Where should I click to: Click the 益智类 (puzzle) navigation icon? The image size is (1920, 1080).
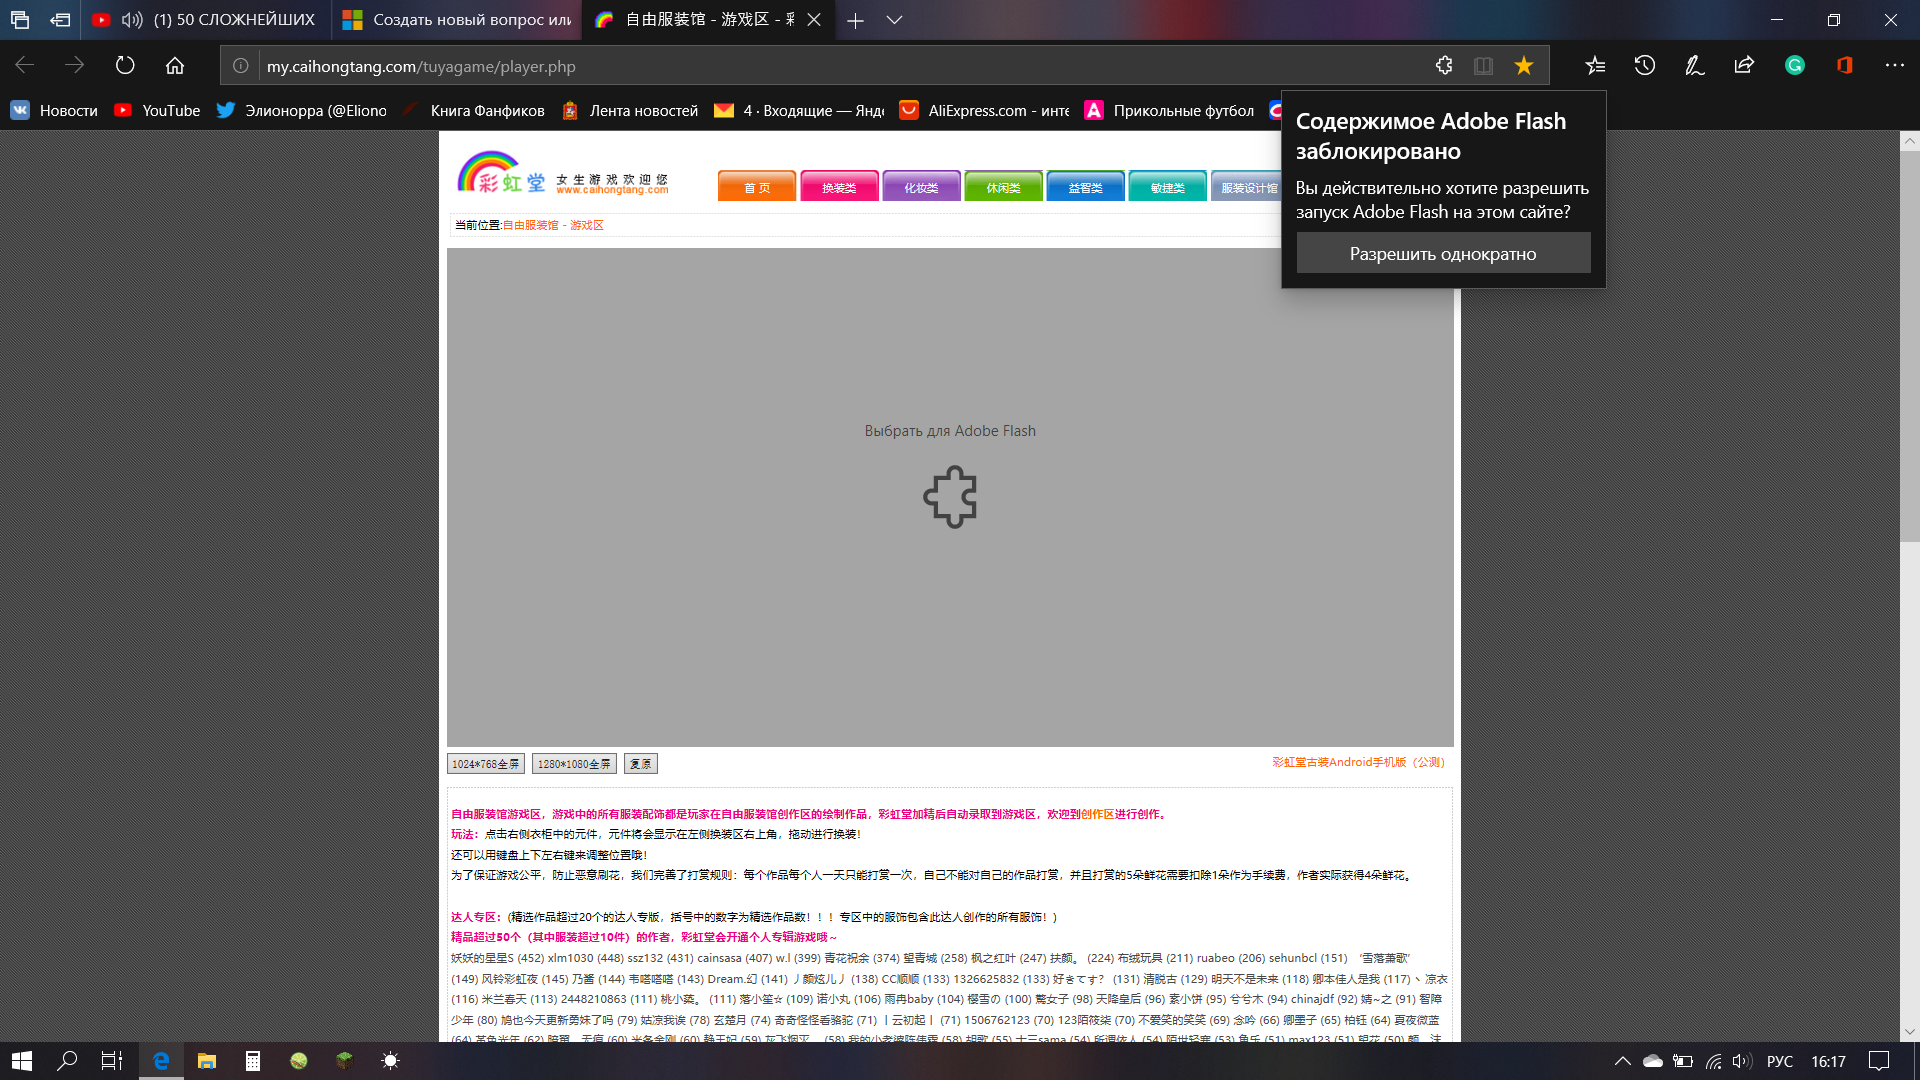point(1084,185)
